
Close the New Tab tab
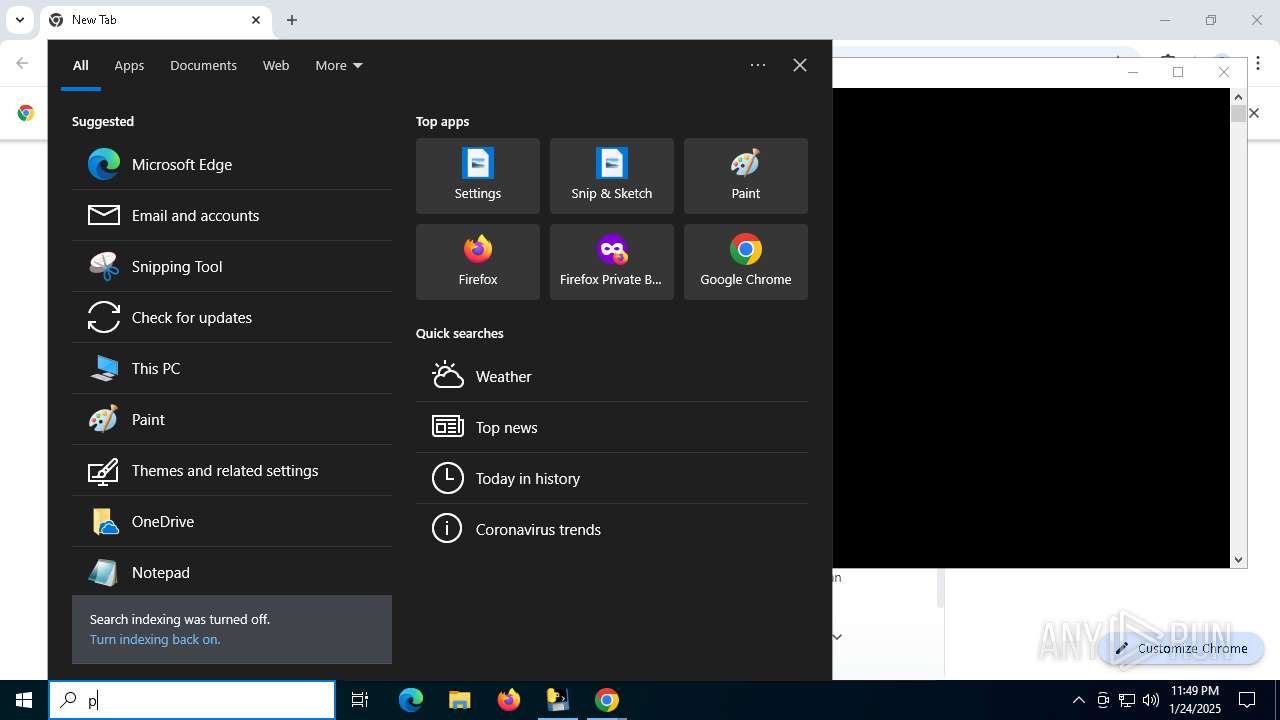256,20
